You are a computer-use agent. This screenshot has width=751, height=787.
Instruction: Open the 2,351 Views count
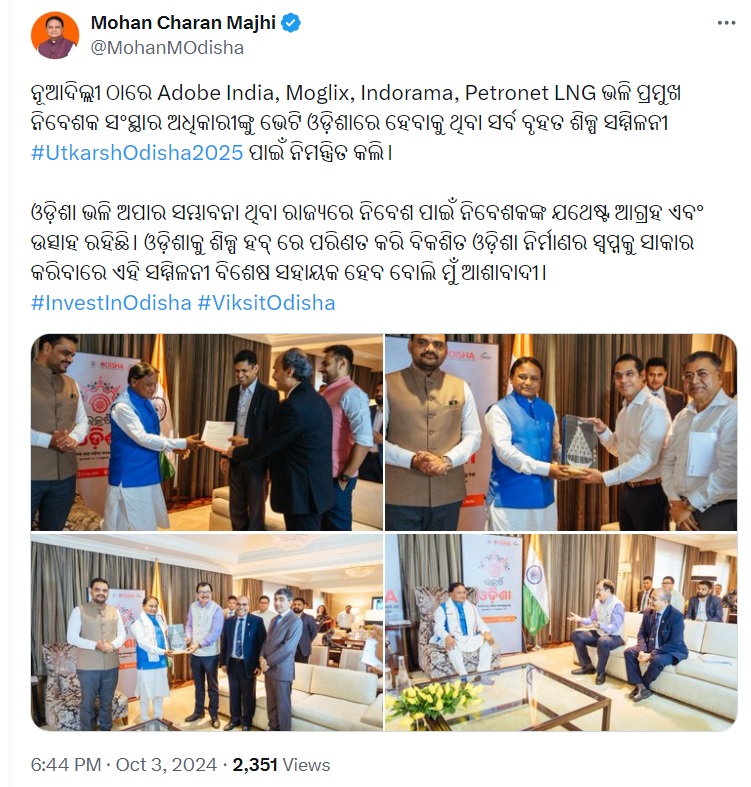click(x=281, y=764)
